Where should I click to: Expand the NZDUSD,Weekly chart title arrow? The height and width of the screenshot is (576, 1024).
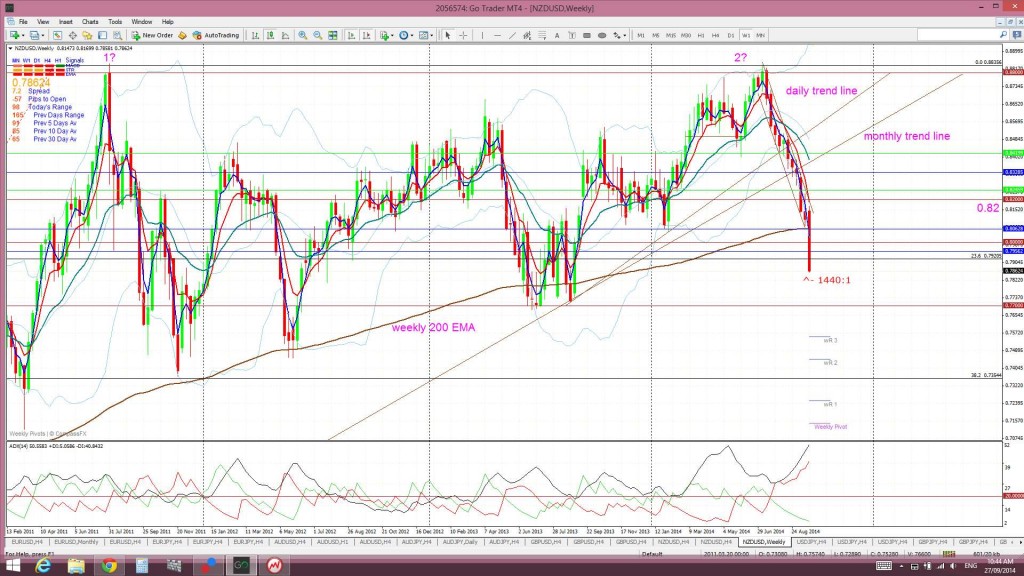tap(10, 48)
